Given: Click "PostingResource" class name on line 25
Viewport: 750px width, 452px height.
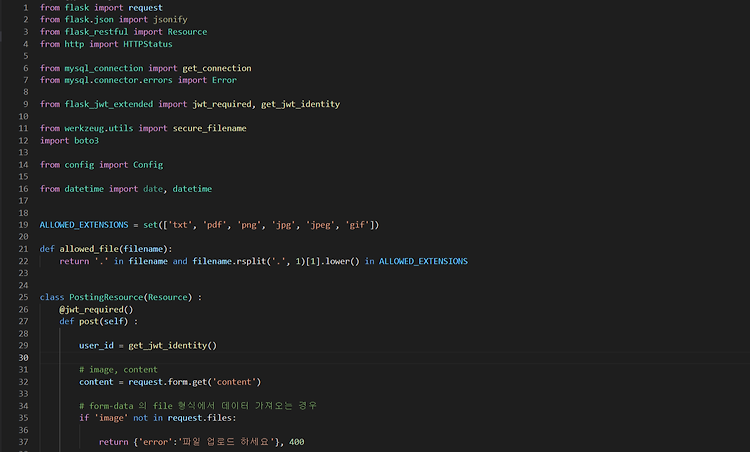Looking at the screenshot, I should (x=106, y=297).
